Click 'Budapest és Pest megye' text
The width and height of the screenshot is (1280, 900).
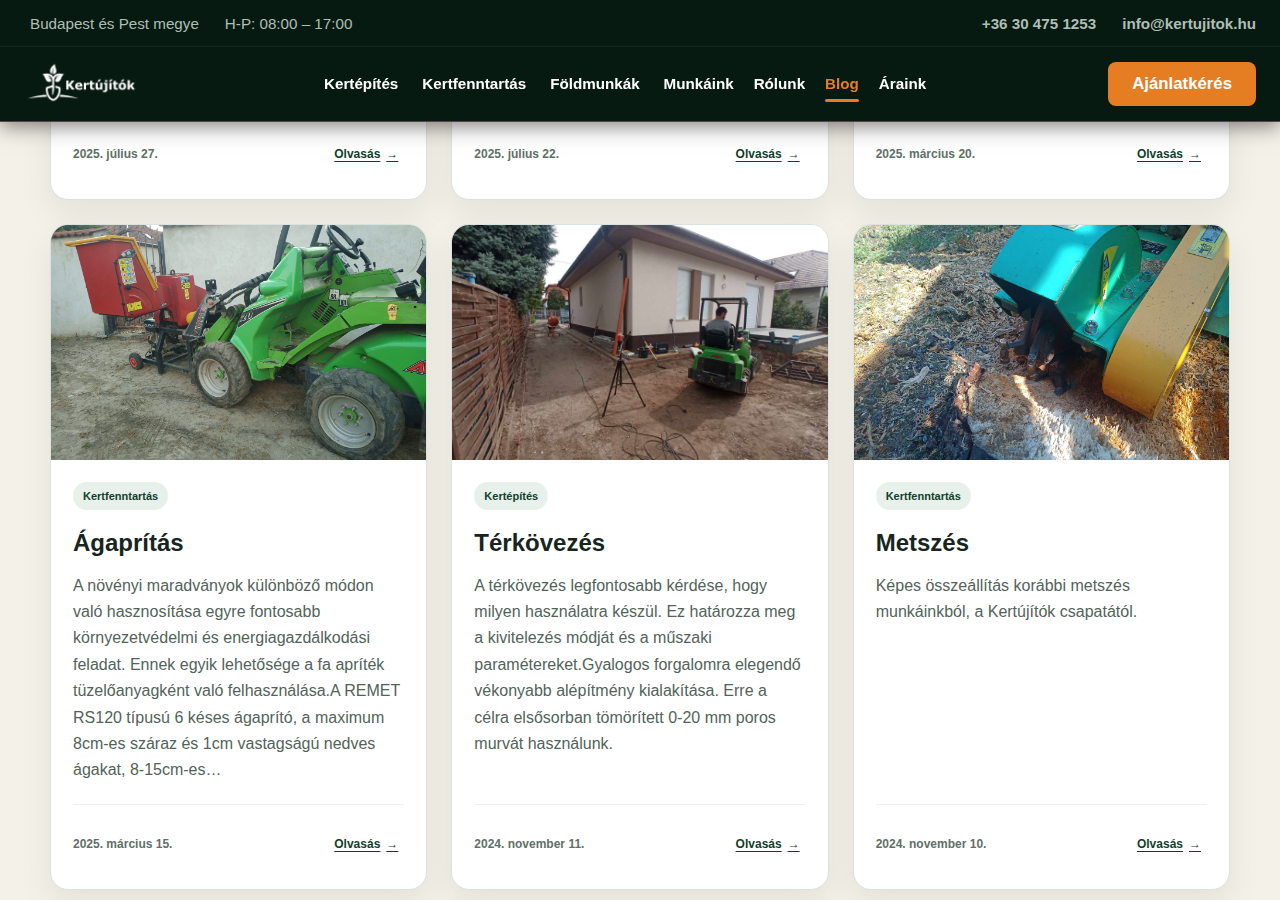coord(114,24)
